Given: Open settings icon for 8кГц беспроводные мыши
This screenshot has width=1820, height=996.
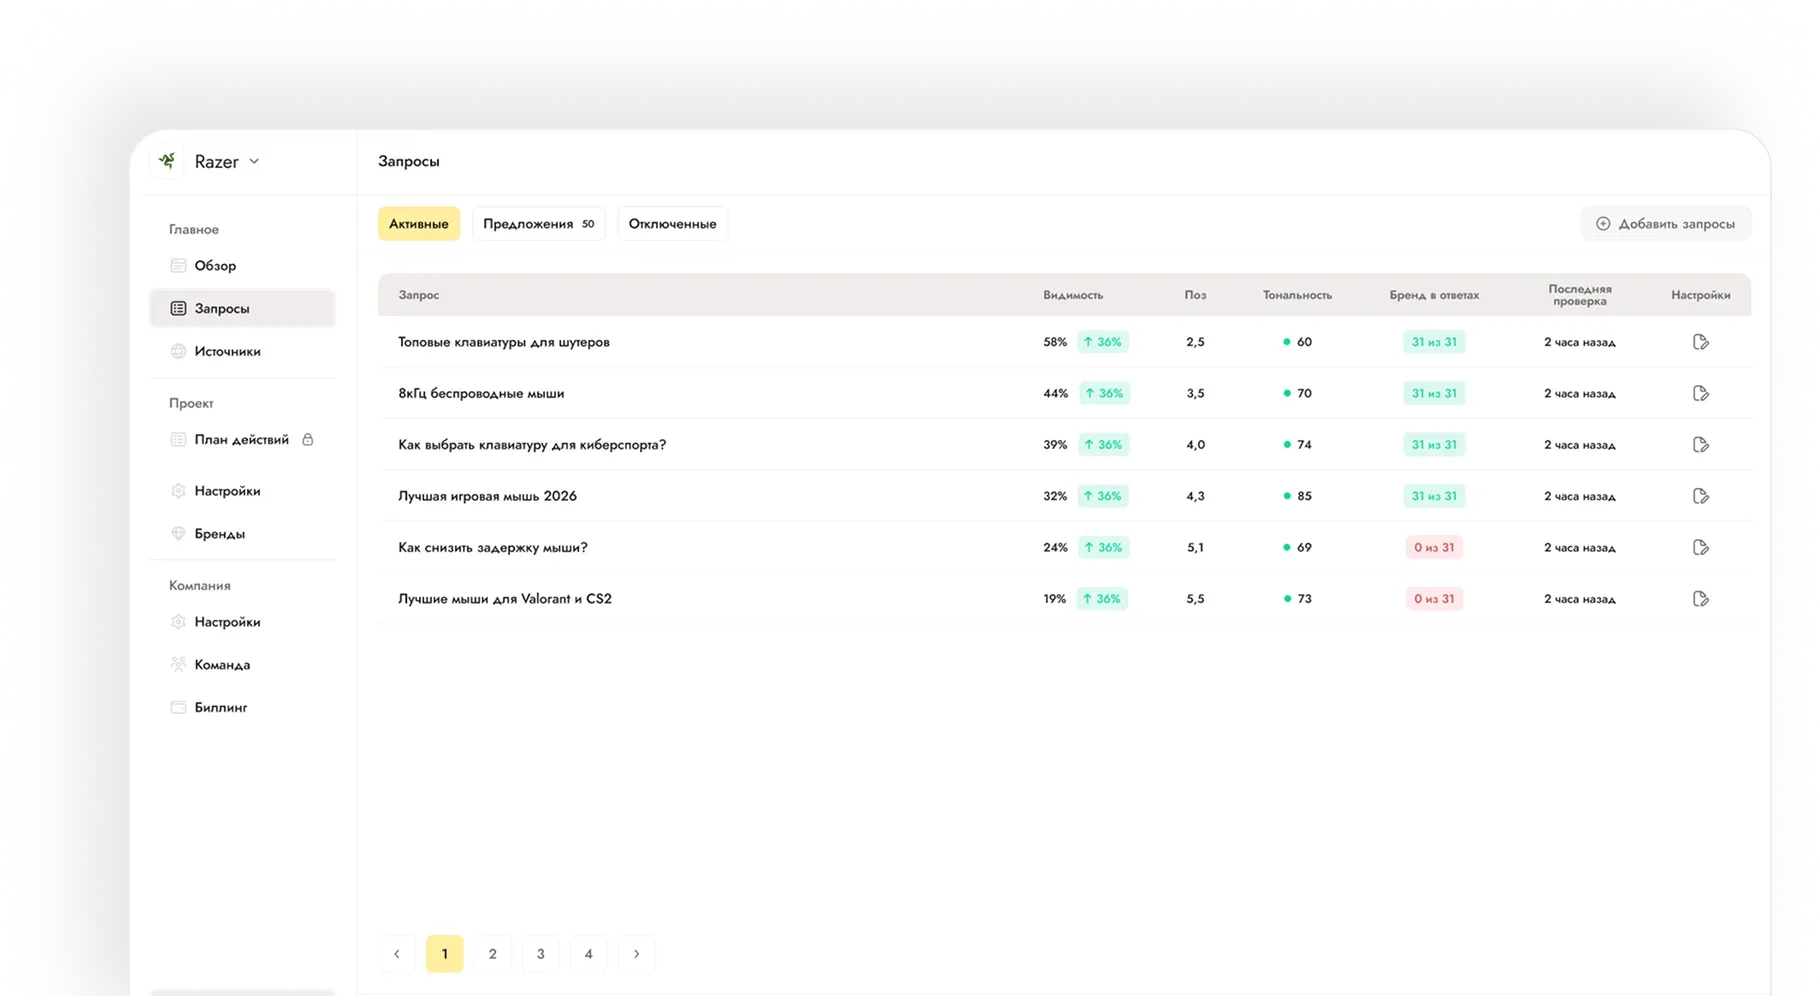Looking at the screenshot, I should (1701, 394).
